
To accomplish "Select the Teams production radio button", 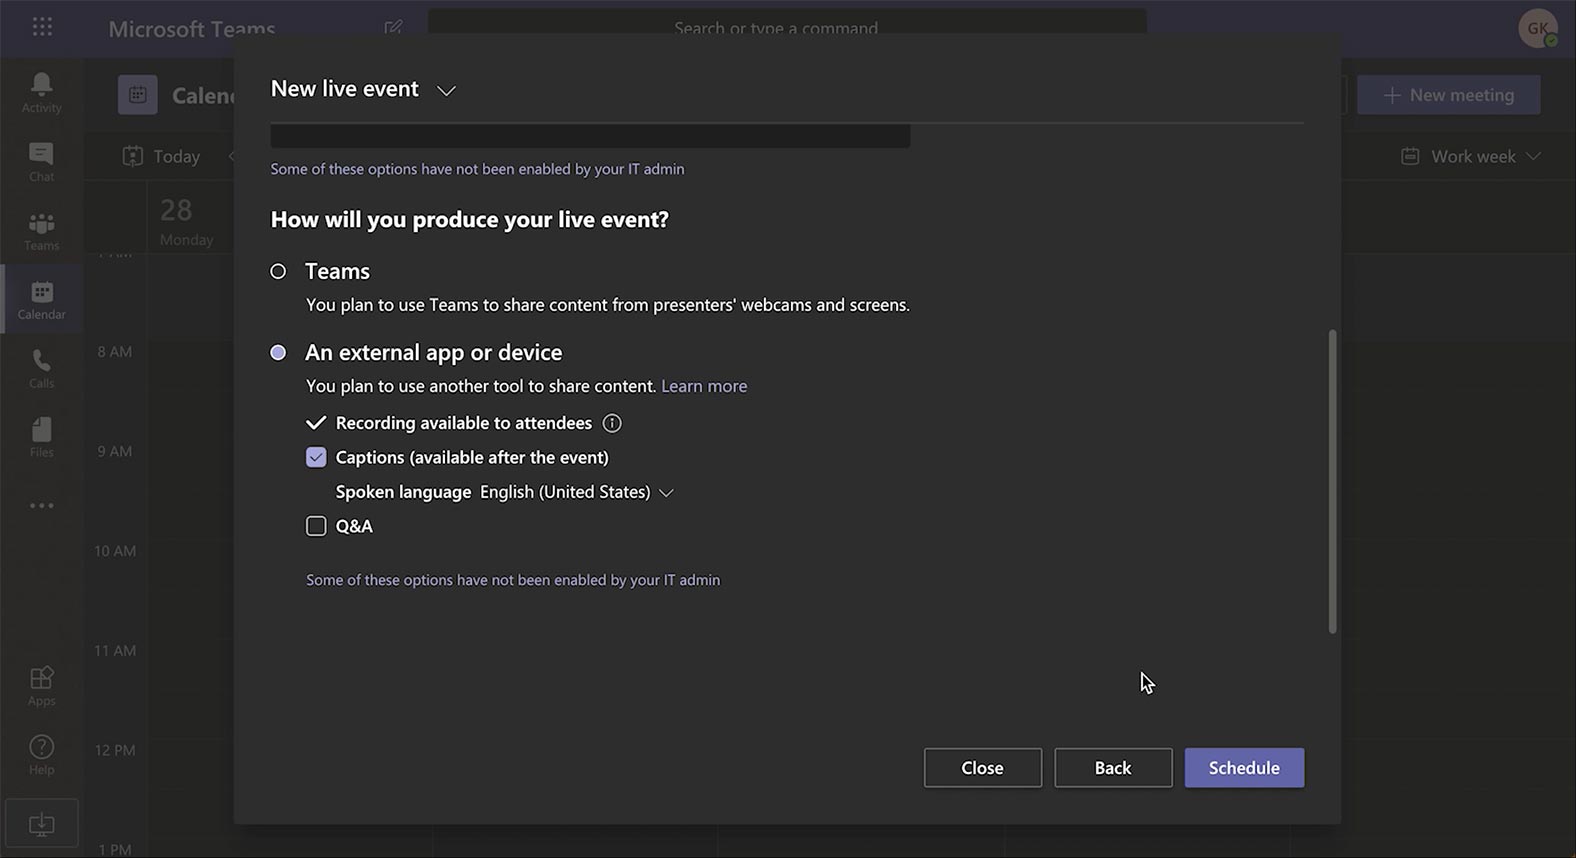I will pyautogui.click(x=278, y=271).
